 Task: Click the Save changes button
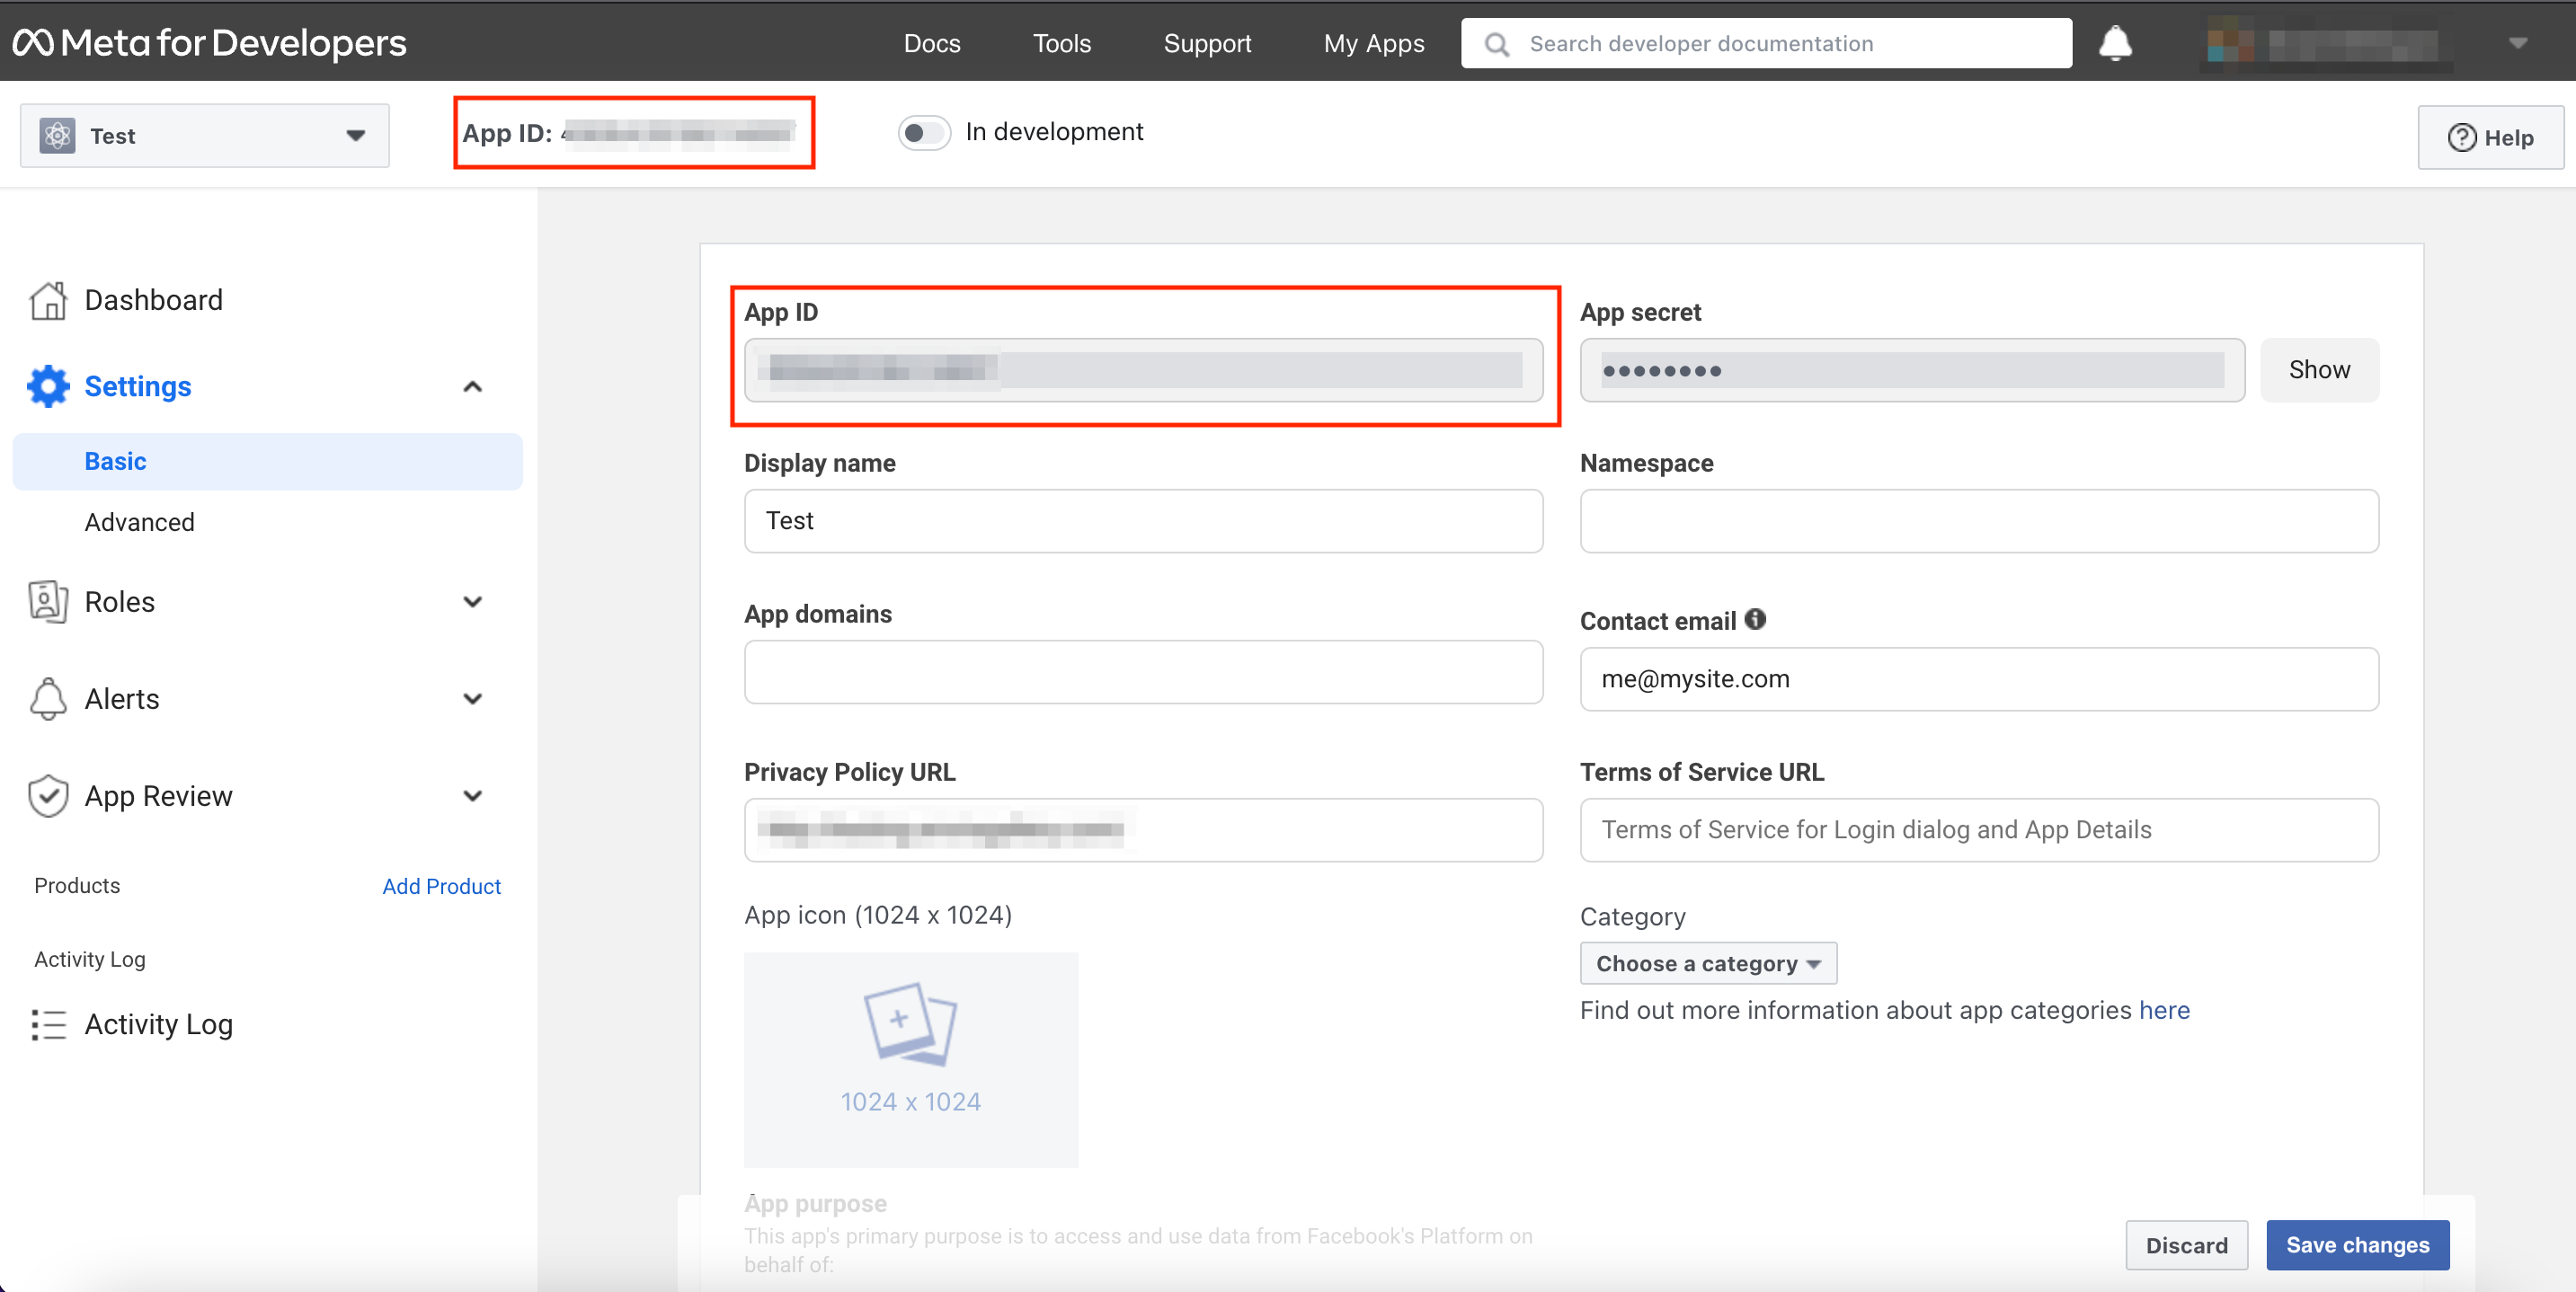[x=2356, y=1244]
